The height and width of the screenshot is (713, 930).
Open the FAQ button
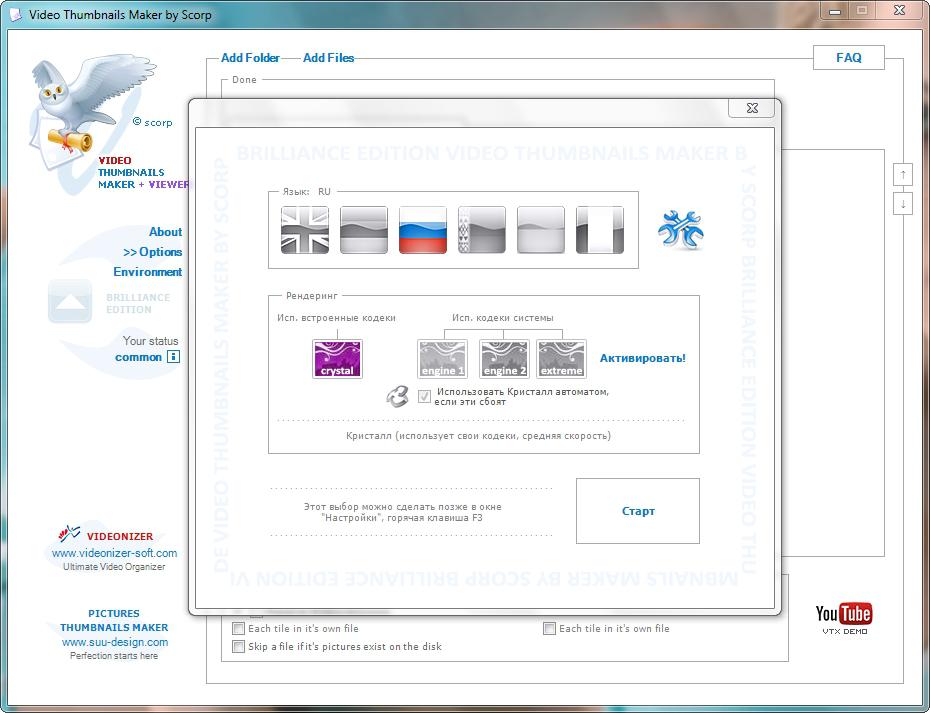pos(848,58)
